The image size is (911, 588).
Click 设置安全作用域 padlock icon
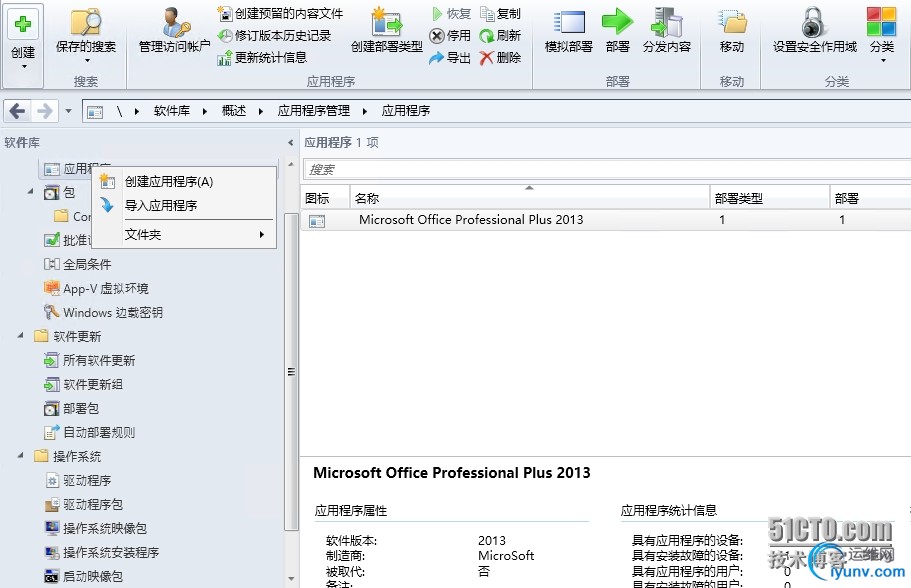pos(814,22)
